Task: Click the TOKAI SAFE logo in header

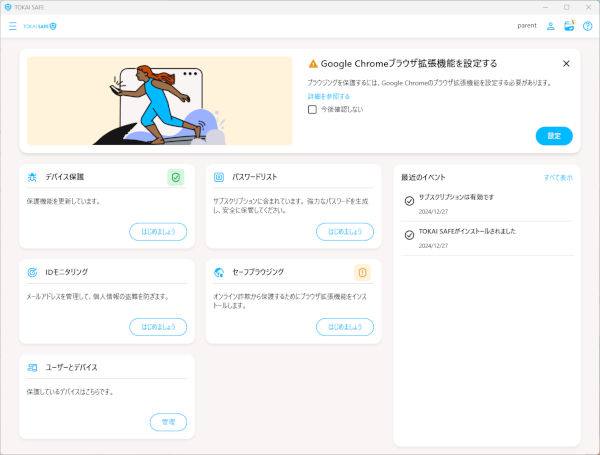Action: click(40, 26)
